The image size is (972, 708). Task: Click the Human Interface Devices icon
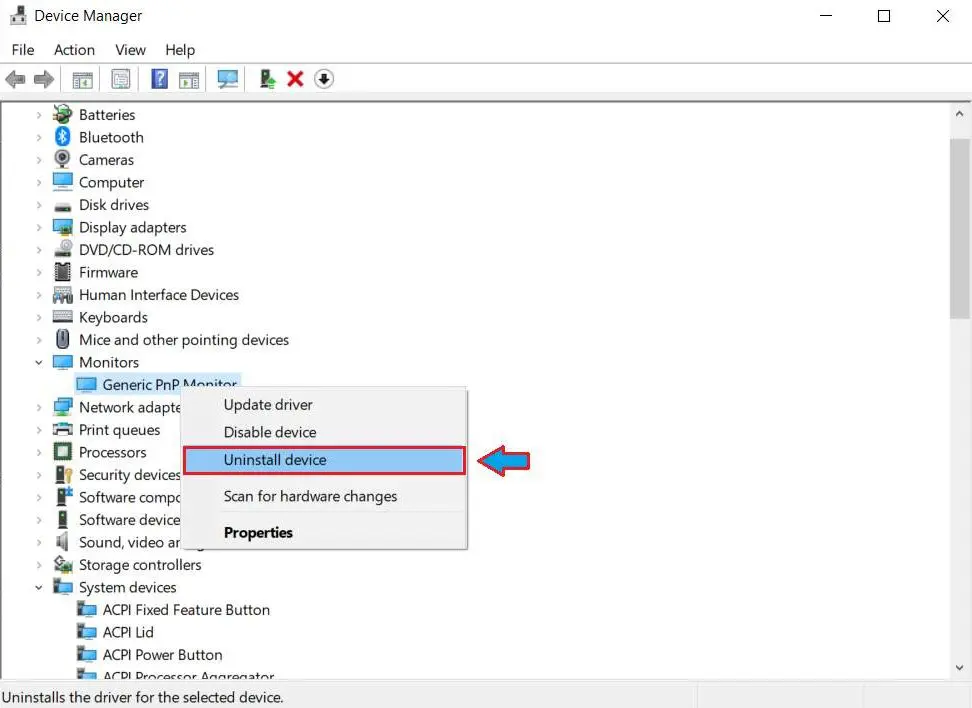pyautogui.click(x=63, y=294)
